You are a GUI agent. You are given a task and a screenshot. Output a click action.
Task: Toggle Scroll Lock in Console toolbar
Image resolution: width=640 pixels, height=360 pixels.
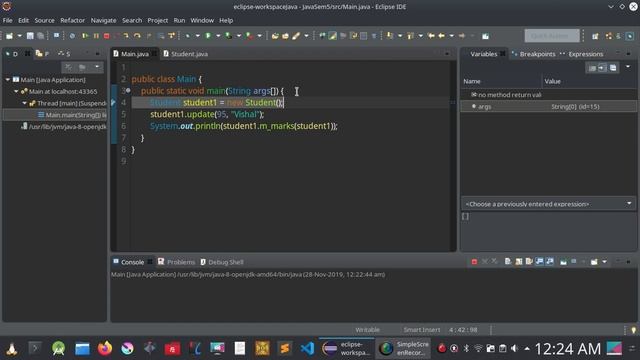coord(519,262)
